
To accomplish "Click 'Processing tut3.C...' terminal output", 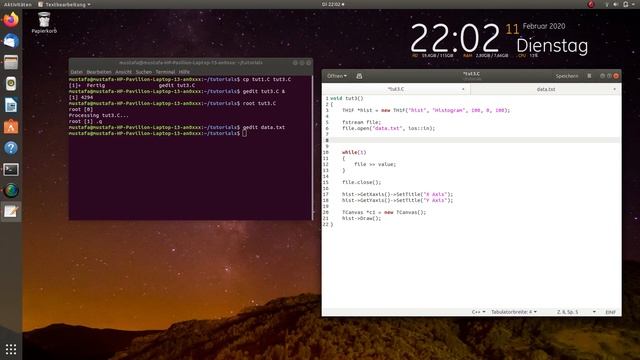I will click(x=98, y=116).
